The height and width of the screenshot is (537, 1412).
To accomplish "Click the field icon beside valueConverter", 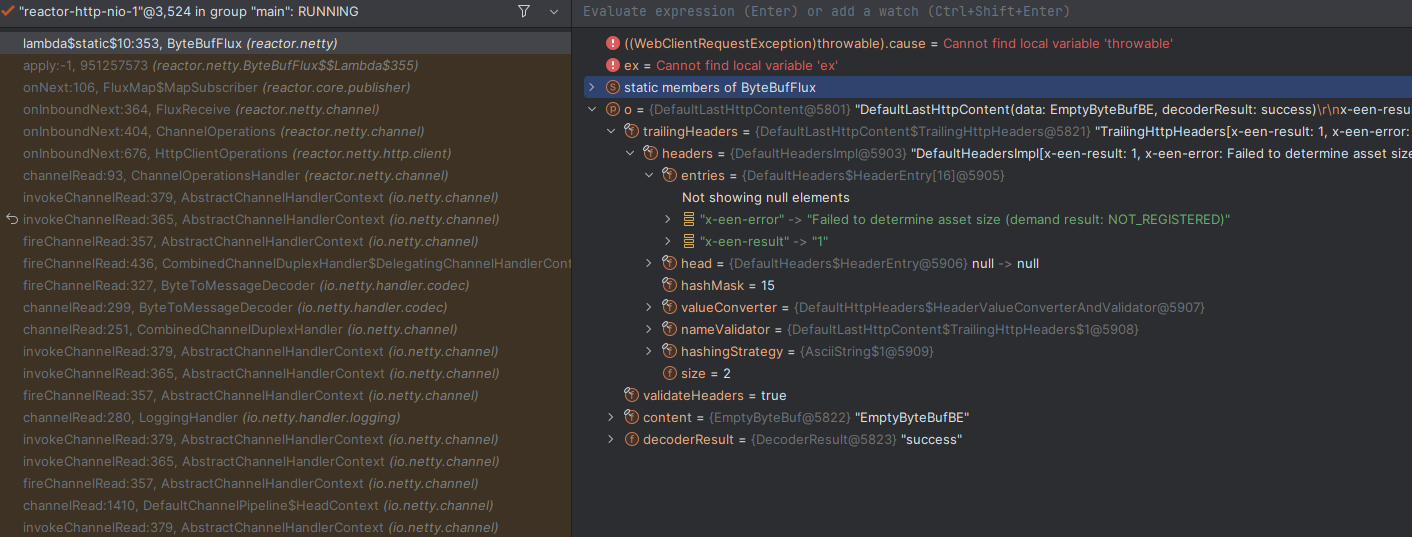I will [670, 308].
